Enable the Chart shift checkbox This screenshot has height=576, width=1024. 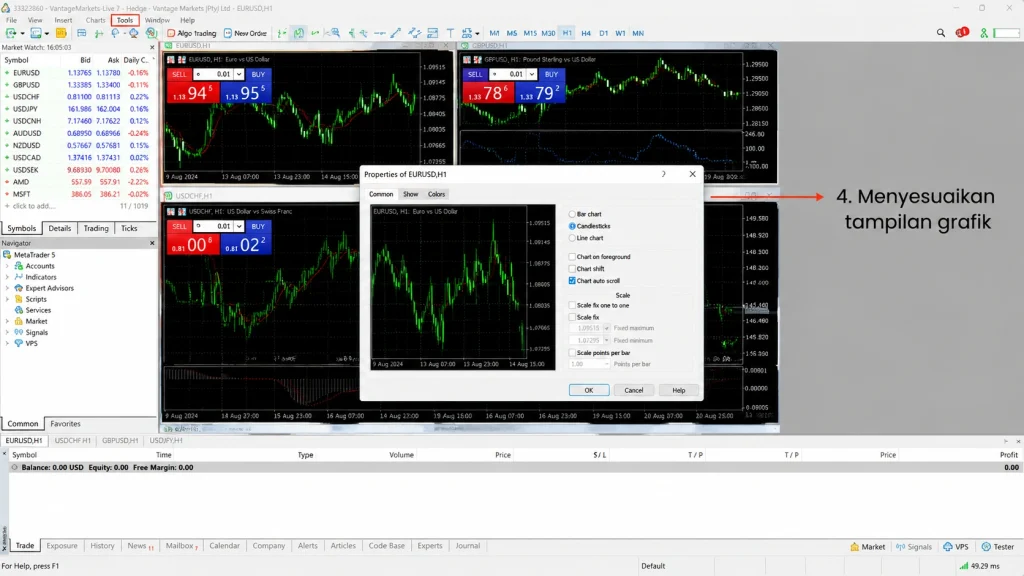click(x=572, y=268)
